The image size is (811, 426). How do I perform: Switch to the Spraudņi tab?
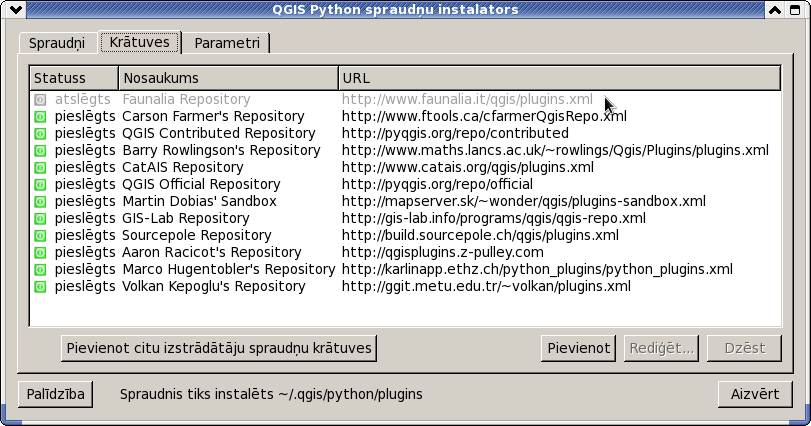(57, 43)
